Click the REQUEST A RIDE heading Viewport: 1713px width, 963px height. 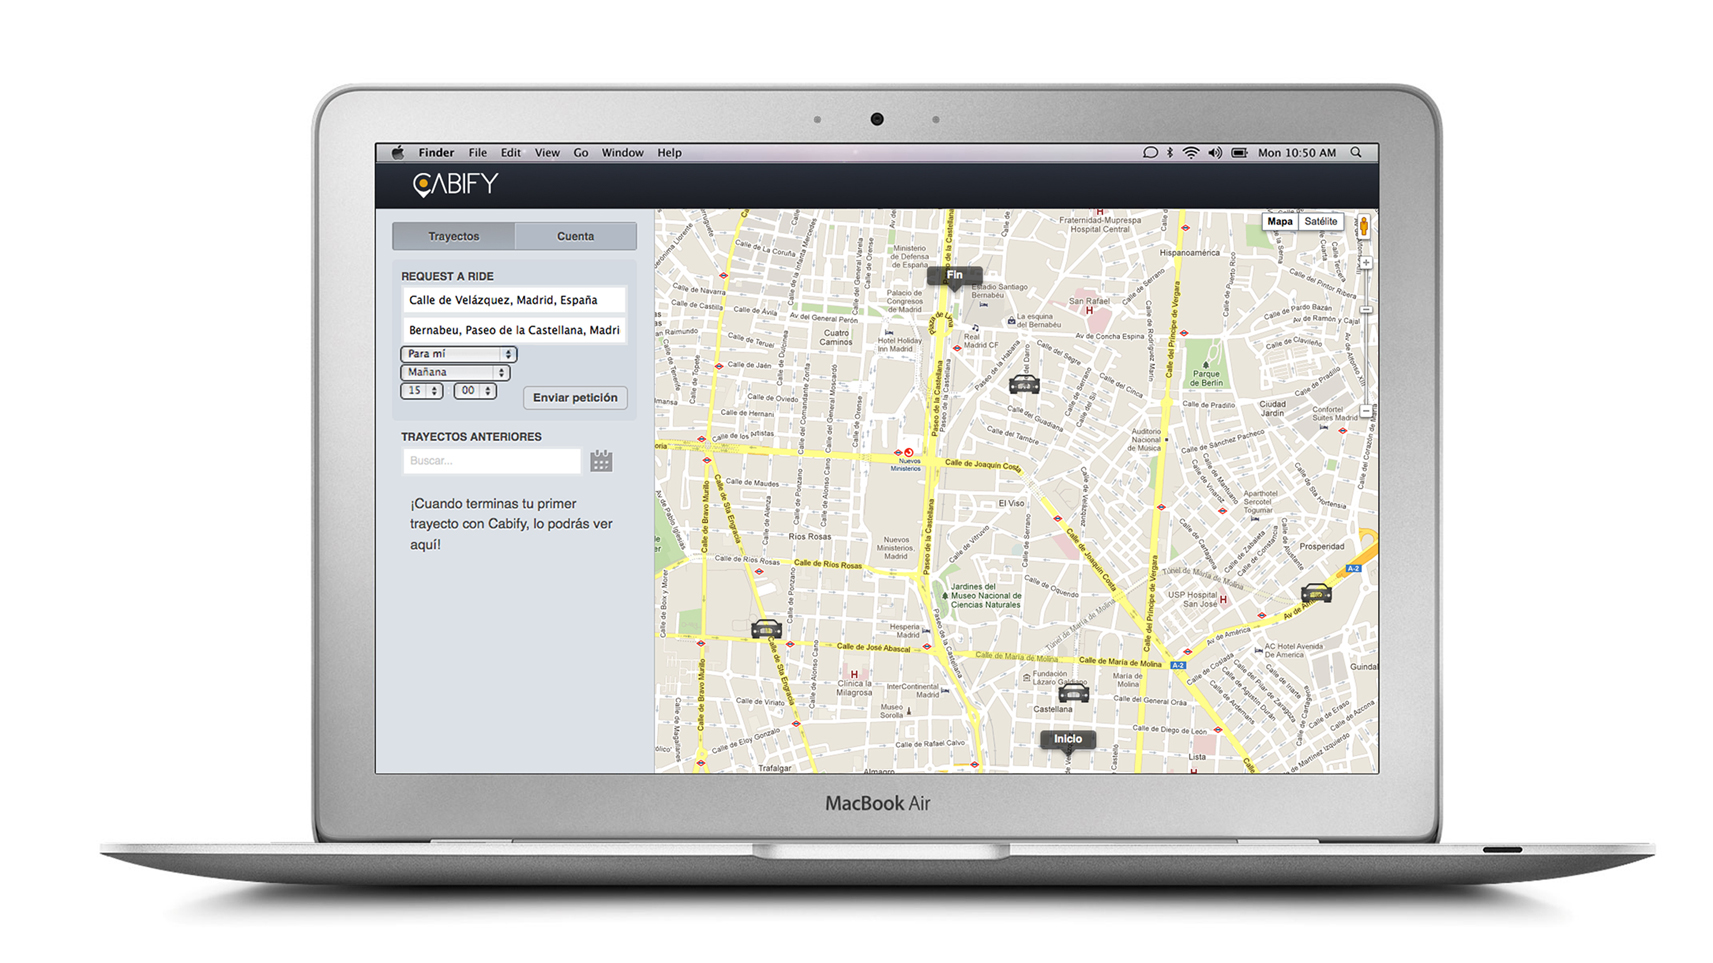(447, 276)
